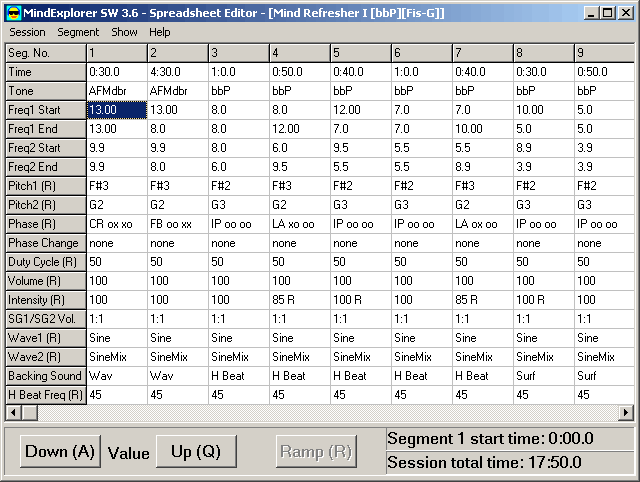Click Freq2 End cell 9.5 in segment 4
Viewport: 640px width, 482px height.
pos(300,167)
